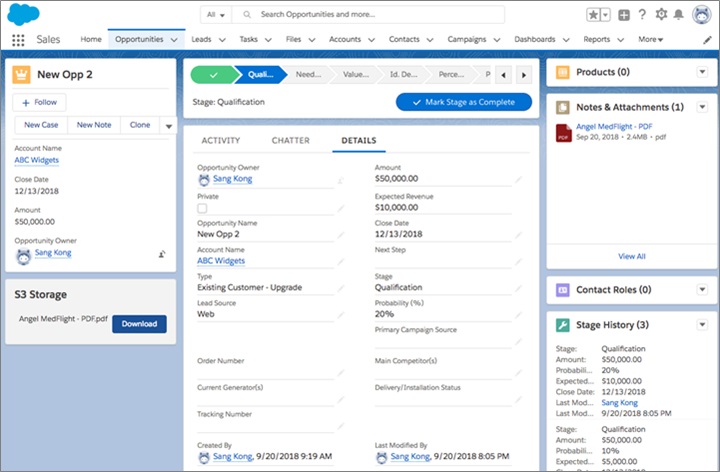Click the Salesforce cloud logo
The image size is (720, 472).
pyautogui.click(x=23, y=14)
